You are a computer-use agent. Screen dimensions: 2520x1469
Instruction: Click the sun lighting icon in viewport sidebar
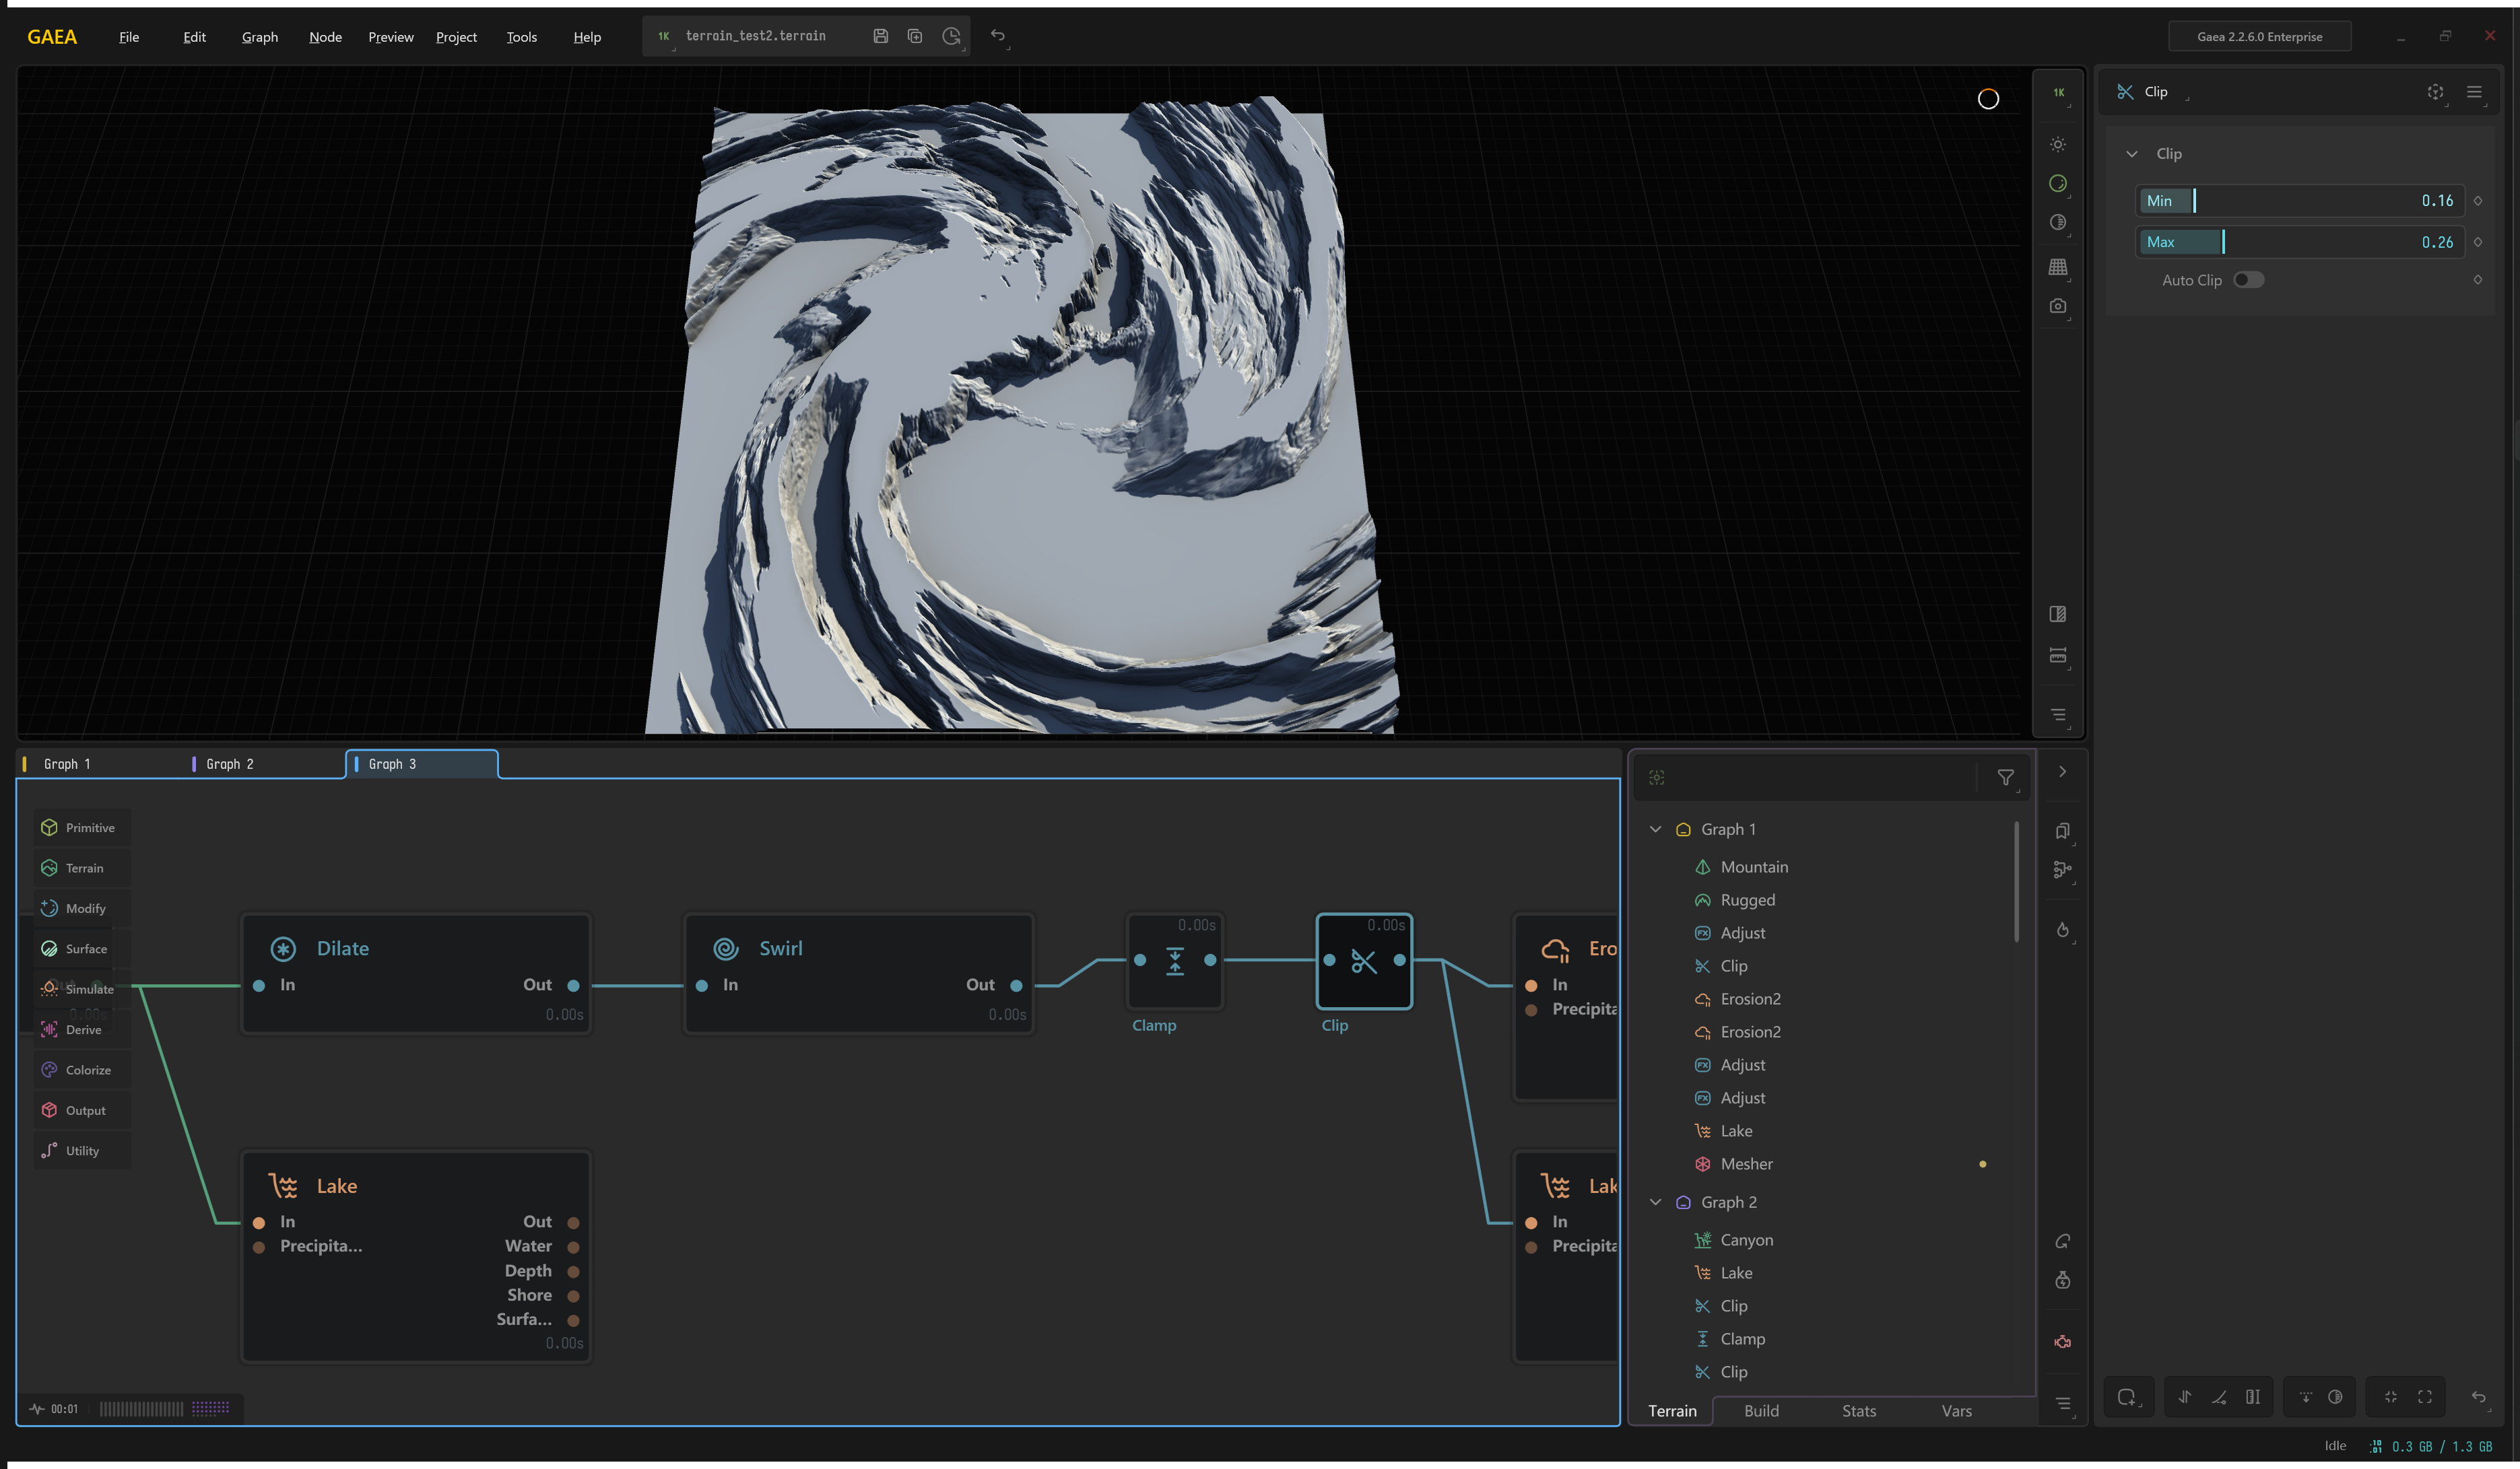pyautogui.click(x=2057, y=144)
